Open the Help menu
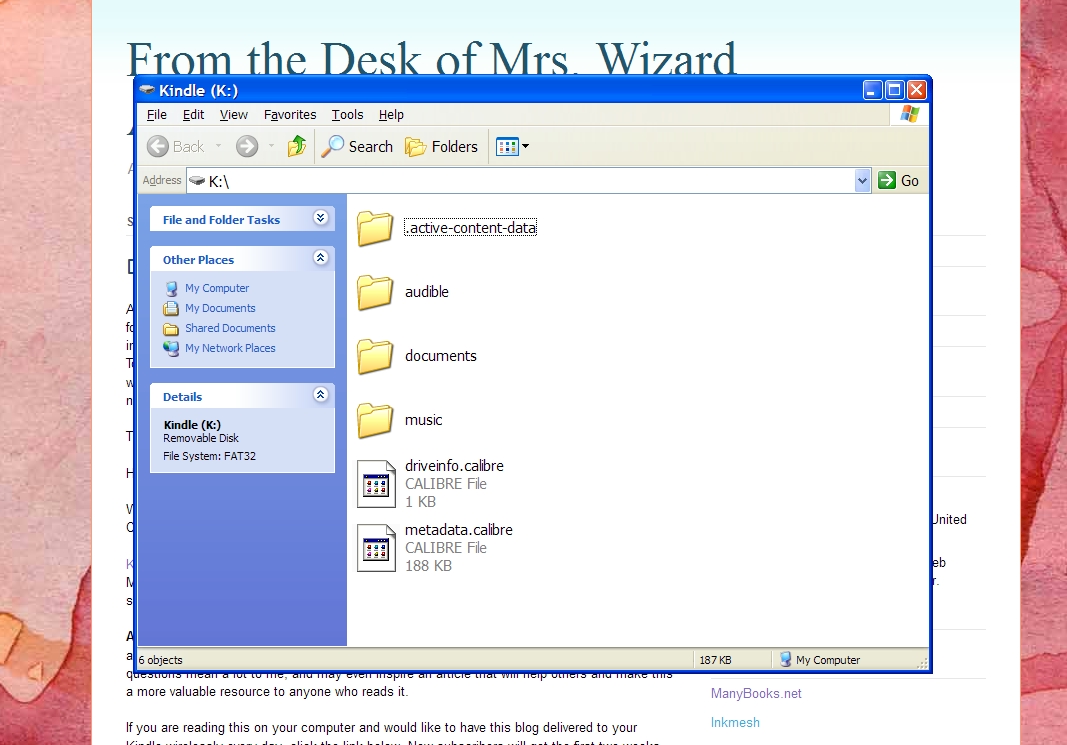 click(x=391, y=114)
